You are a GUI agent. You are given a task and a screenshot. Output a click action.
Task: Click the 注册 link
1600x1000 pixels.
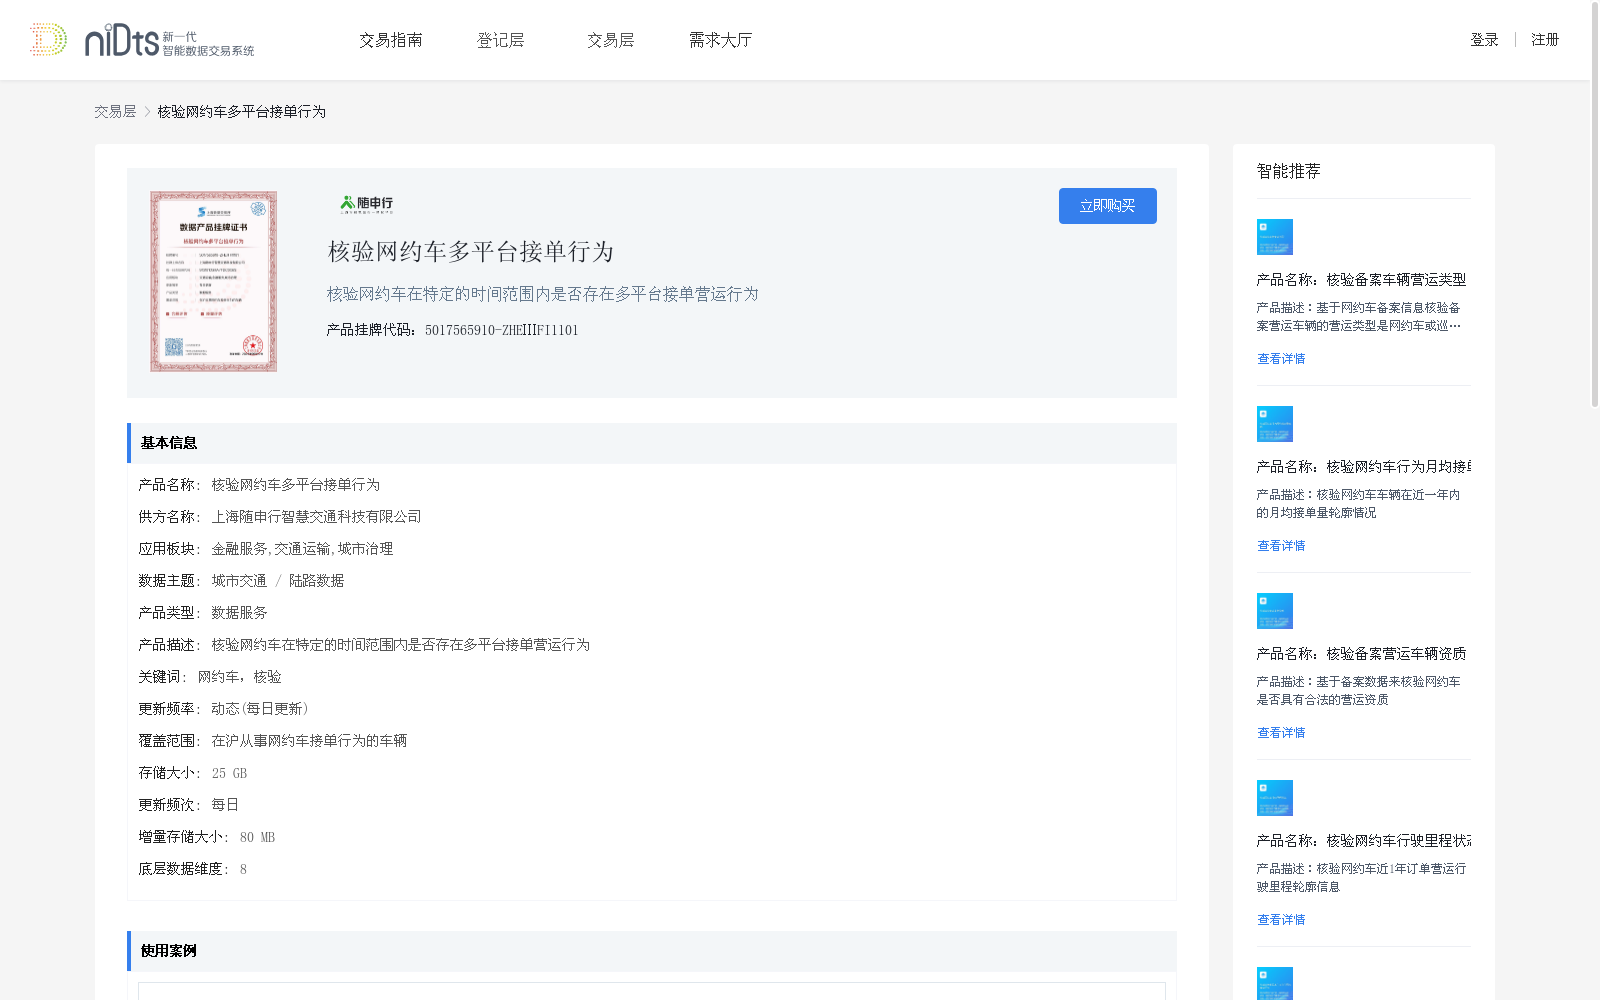(x=1545, y=40)
